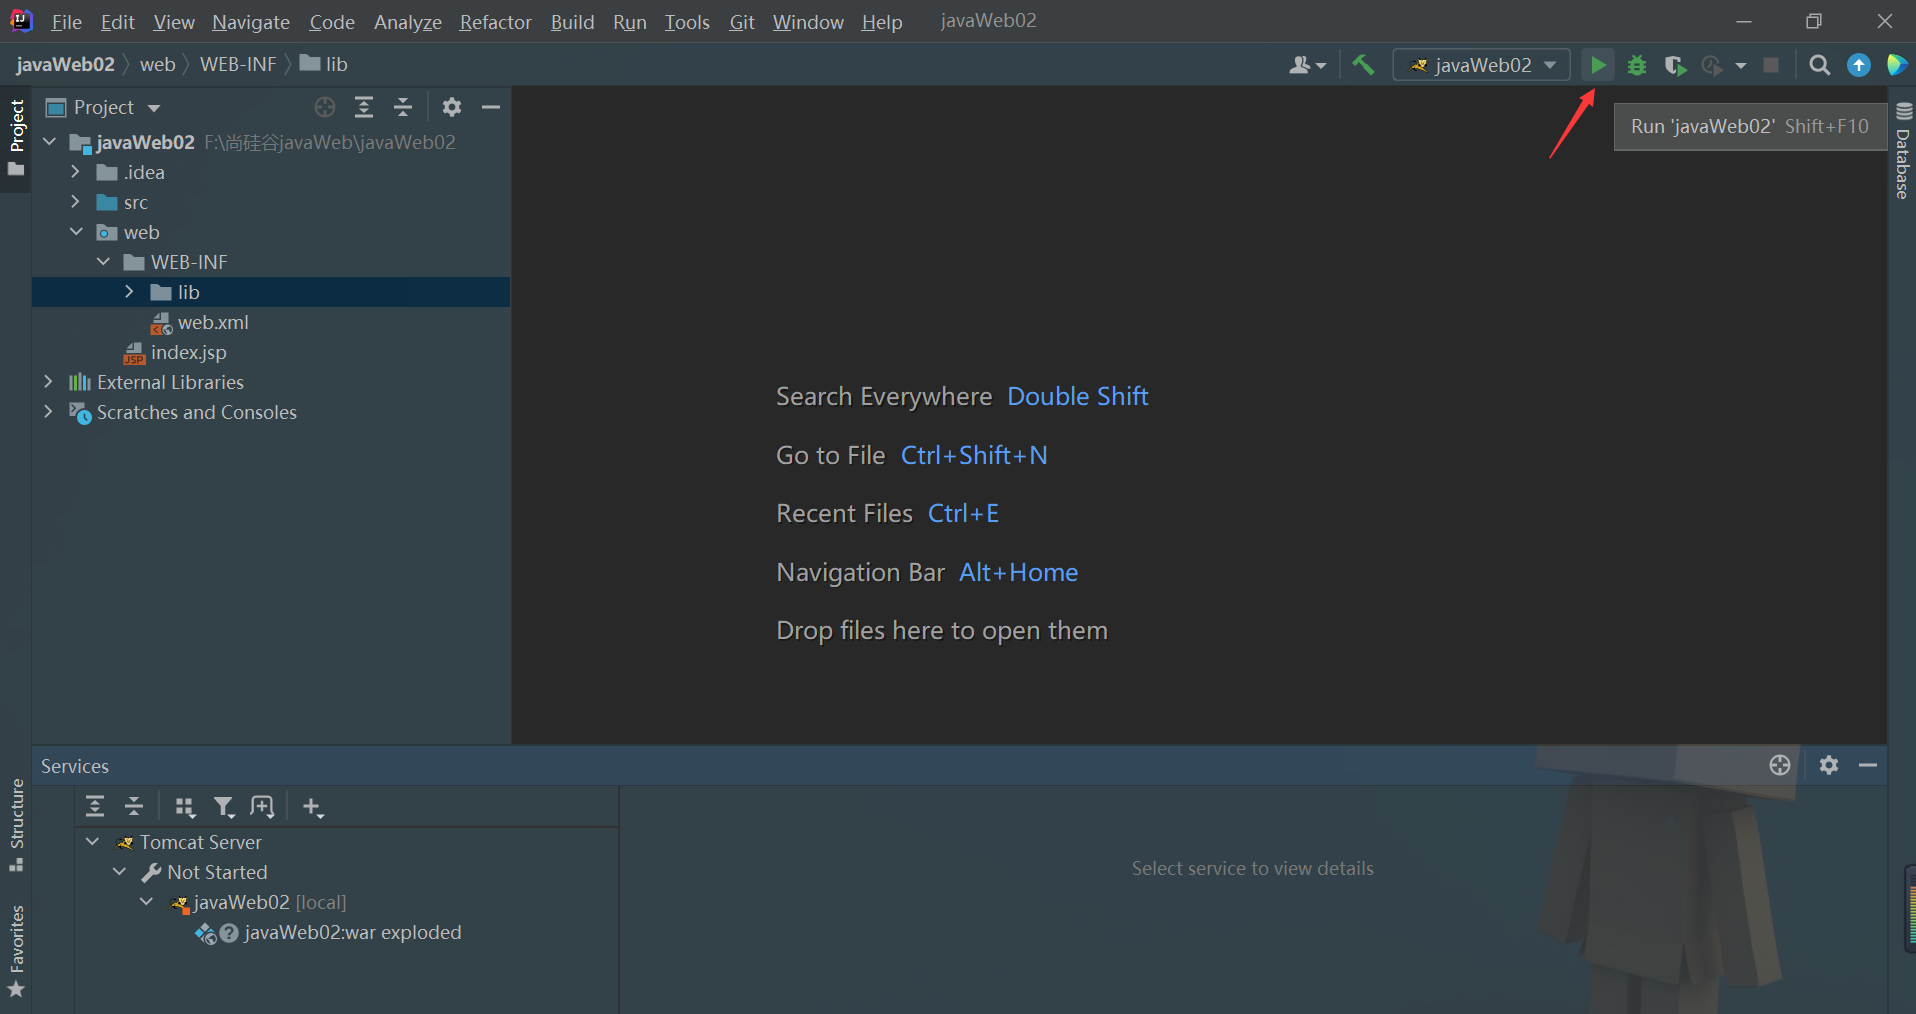This screenshot has height=1014, width=1916.
Task: Open the Git menu
Action: pyautogui.click(x=742, y=22)
